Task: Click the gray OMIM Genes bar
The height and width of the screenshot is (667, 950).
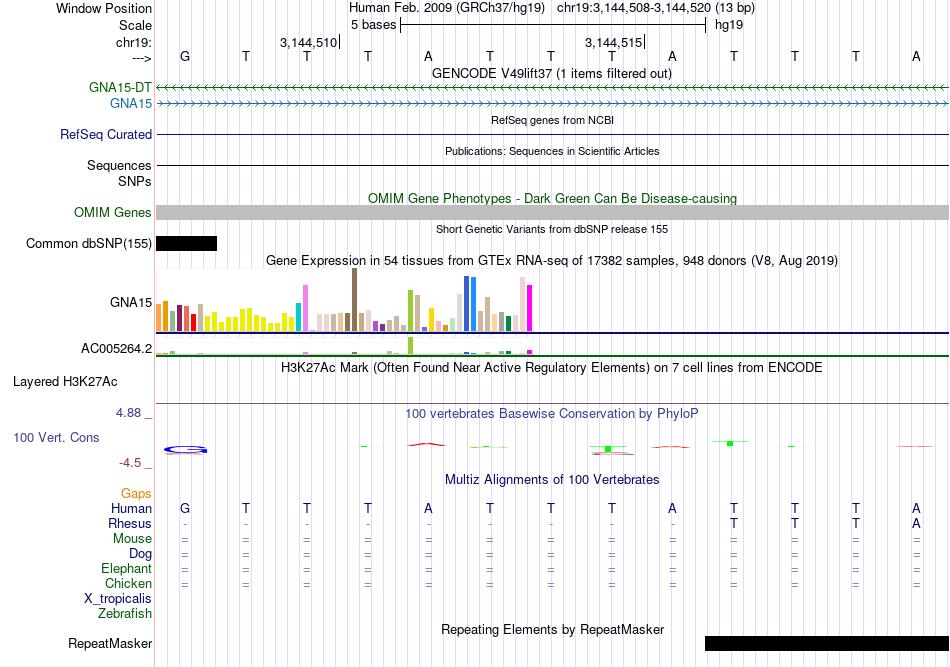Action: point(553,213)
